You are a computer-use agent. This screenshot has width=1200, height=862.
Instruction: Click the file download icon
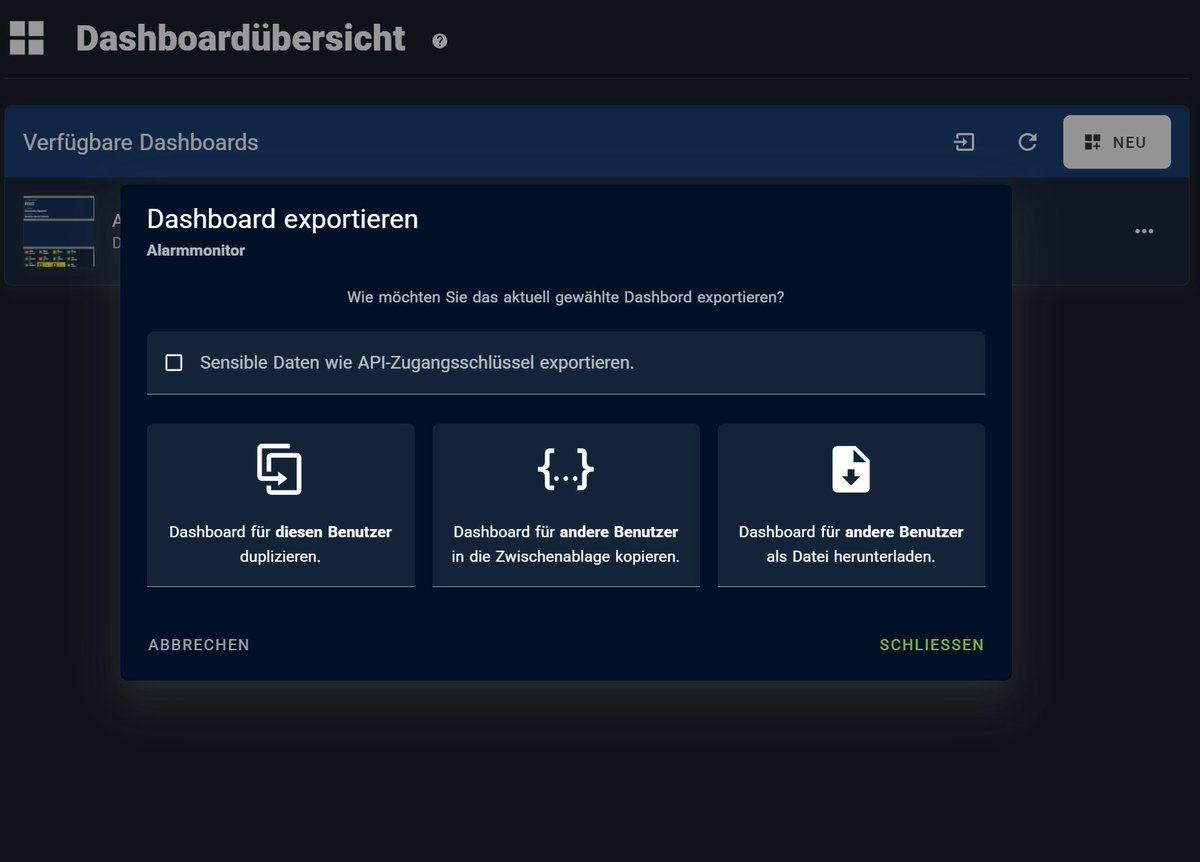pos(851,469)
